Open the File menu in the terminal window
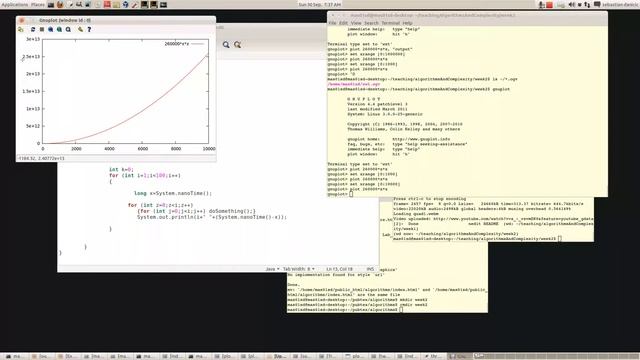Viewport: 640px width, 360px height. (x=332, y=23)
